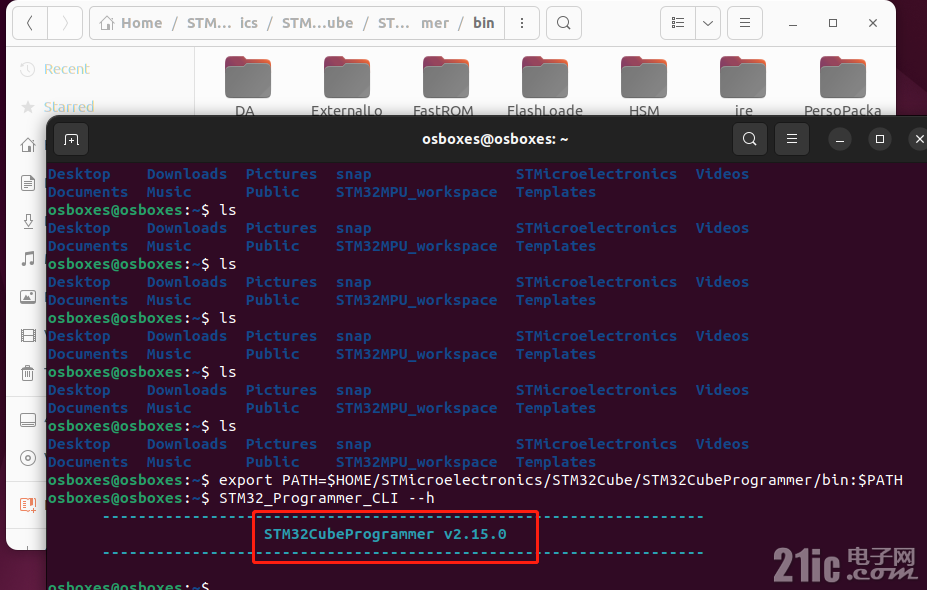927x590 pixels.
Task: Open the Pictures sidebar icon in Files
Action: pyautogui.click(x=28, y=297)
